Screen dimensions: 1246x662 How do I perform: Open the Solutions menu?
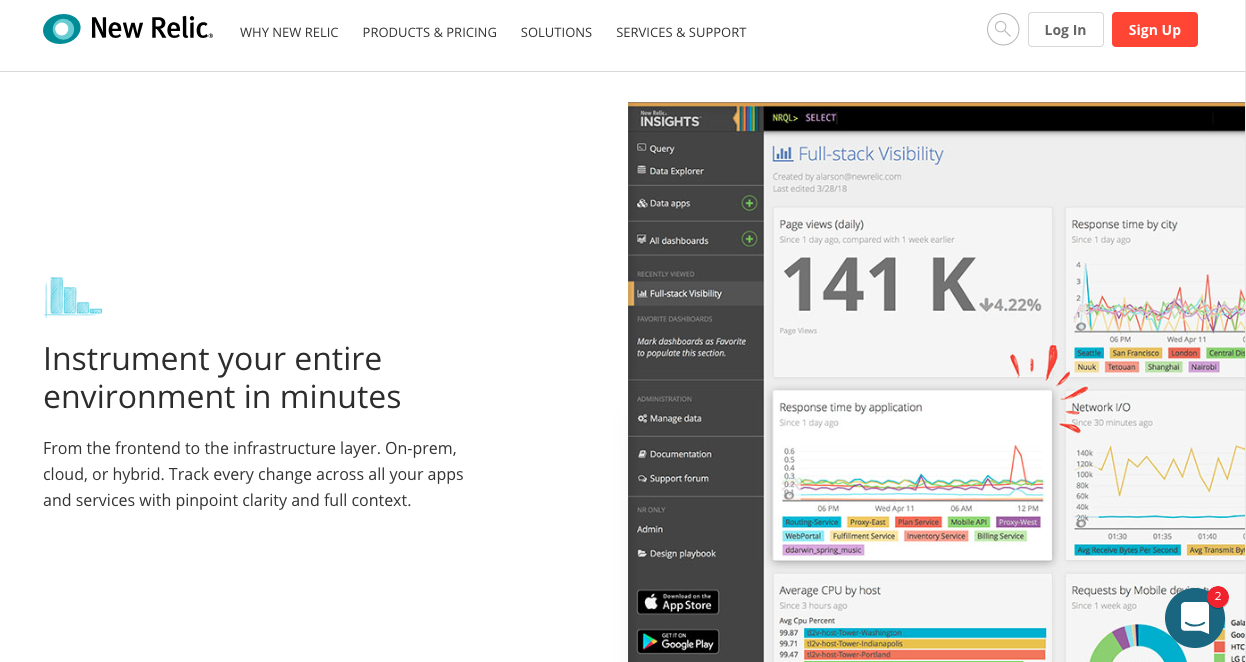coord(556,32)
